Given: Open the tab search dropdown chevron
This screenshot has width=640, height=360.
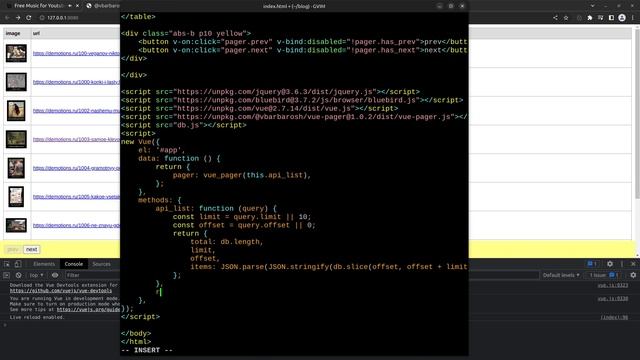Looking at the screenshot, I should (593, 6).
